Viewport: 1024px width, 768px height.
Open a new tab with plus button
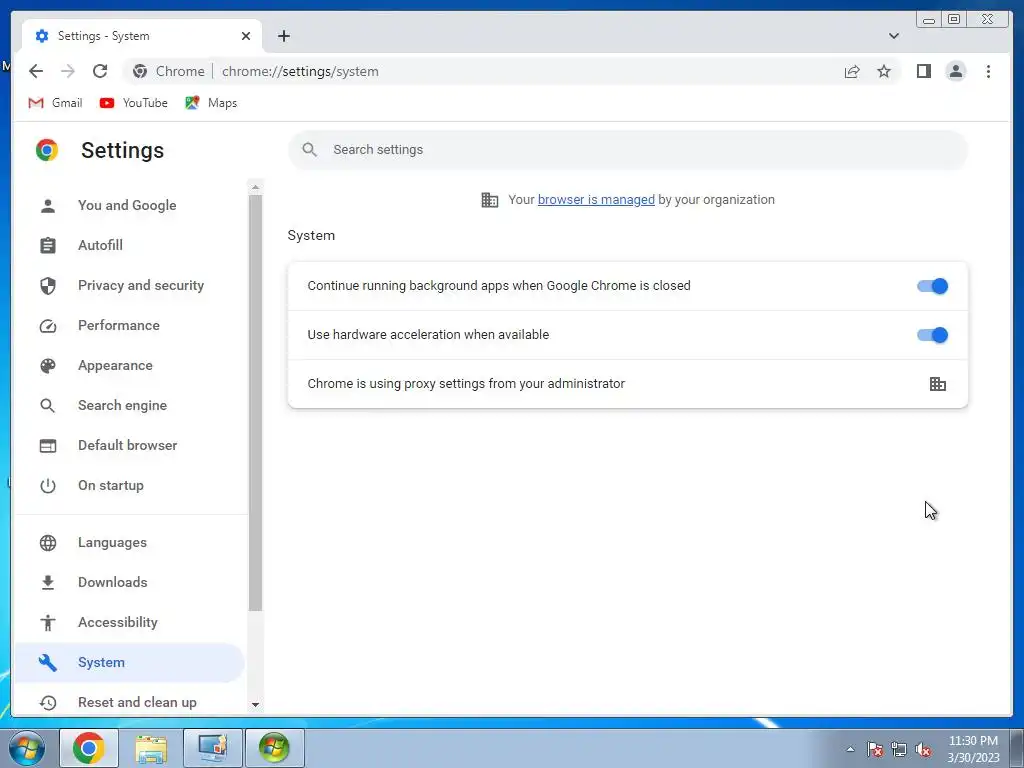[283, 36]
